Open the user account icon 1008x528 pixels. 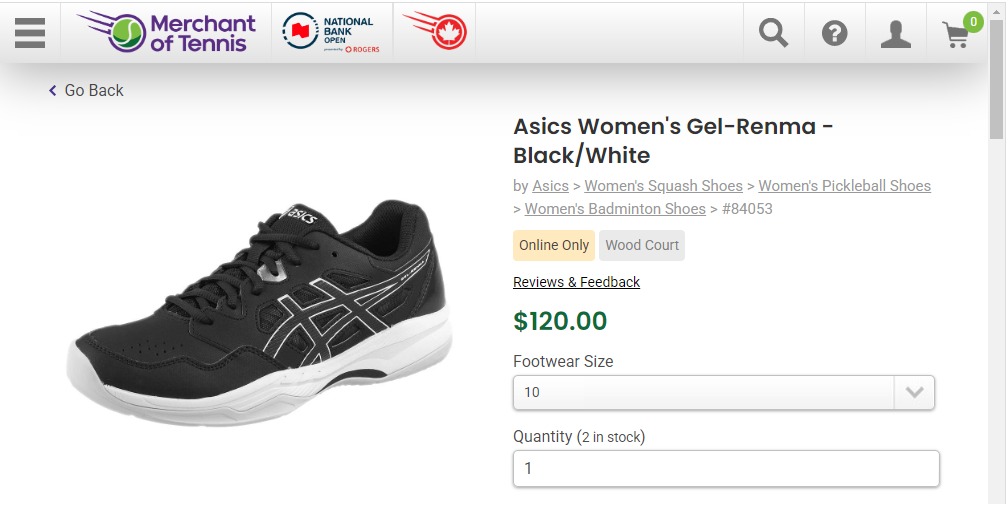895,34
